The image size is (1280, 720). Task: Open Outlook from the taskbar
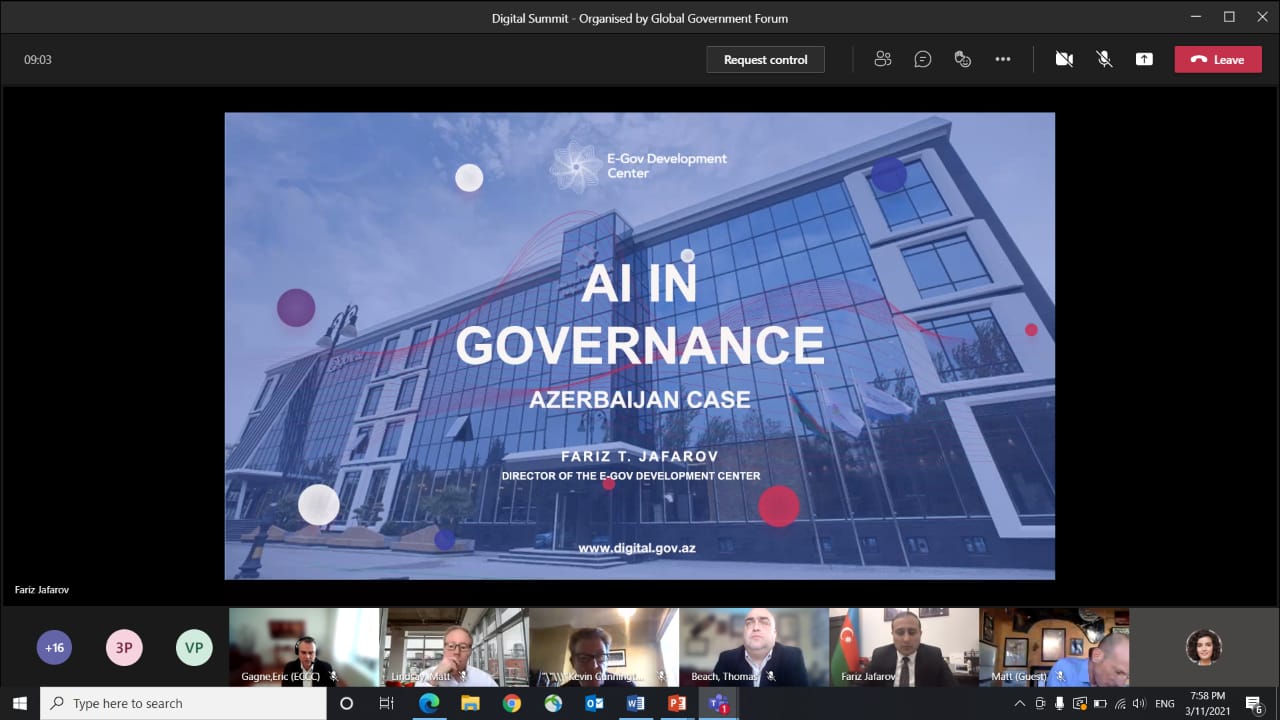(x=594, y=703)
